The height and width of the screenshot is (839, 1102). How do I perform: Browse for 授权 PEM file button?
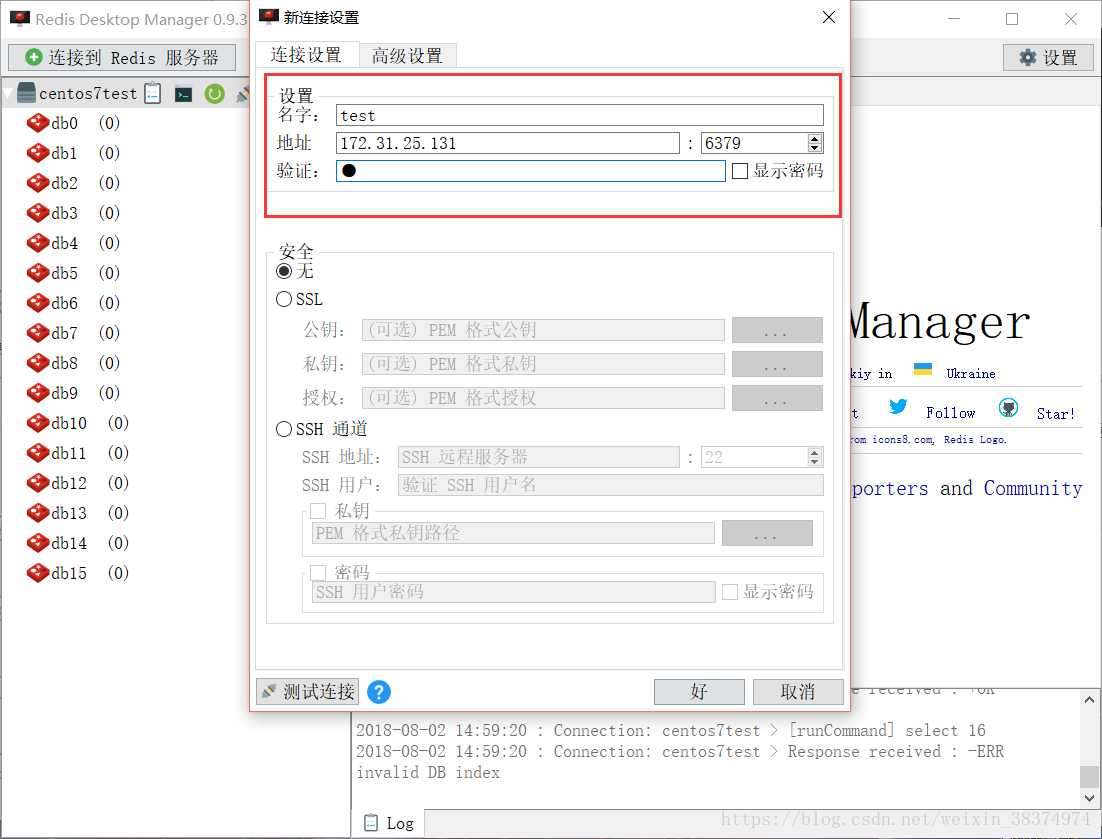(x=777, y=398)
